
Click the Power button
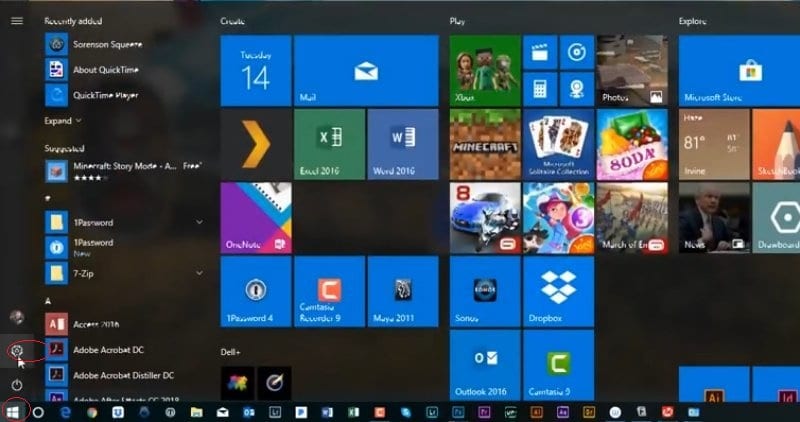tap(17, 385)
